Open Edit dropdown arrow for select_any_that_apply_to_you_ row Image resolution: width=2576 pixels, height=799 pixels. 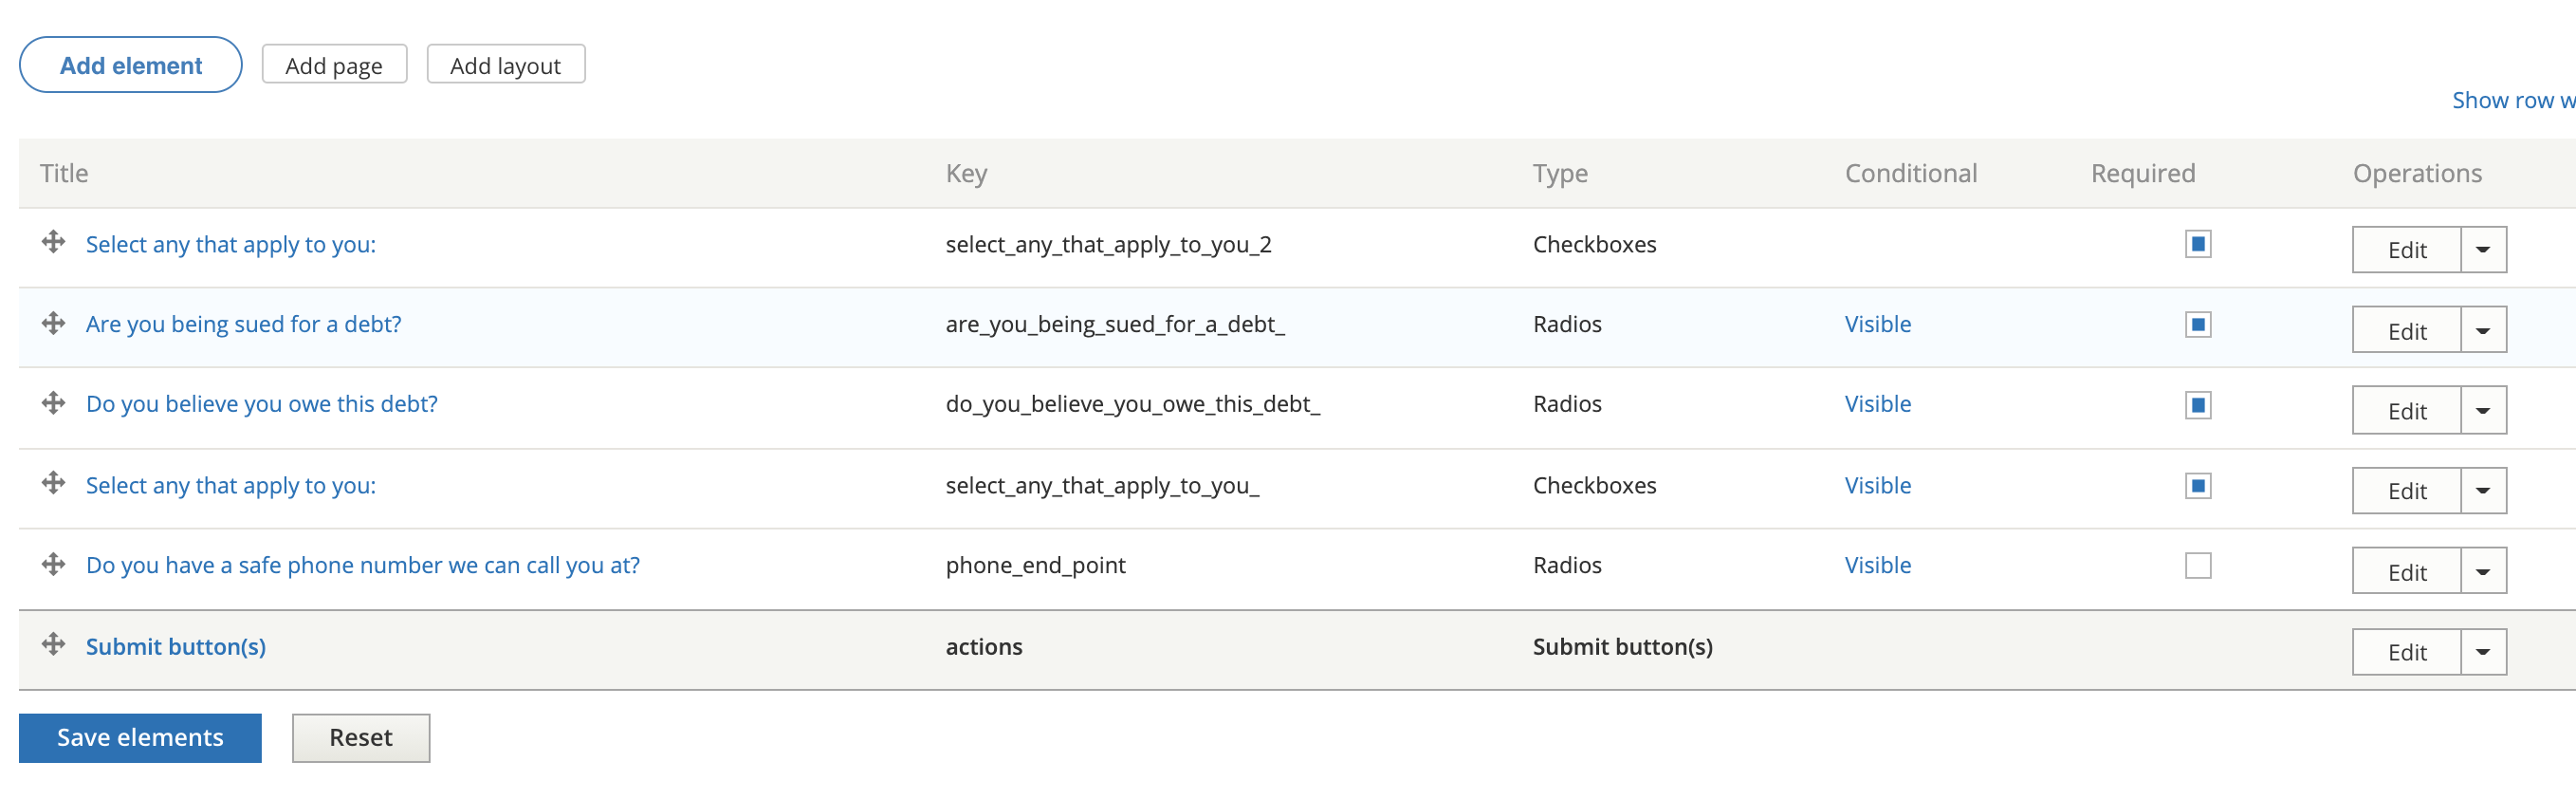(x=2483, y=491)
